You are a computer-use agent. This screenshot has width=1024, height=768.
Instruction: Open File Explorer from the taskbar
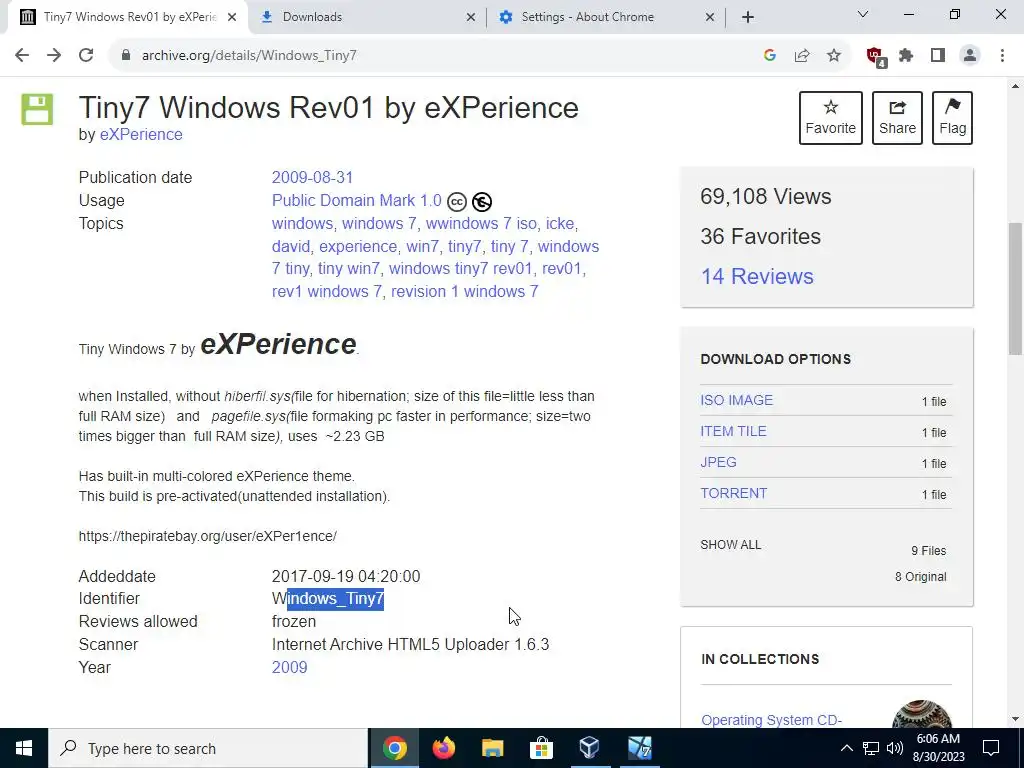[x=492, y=748]
